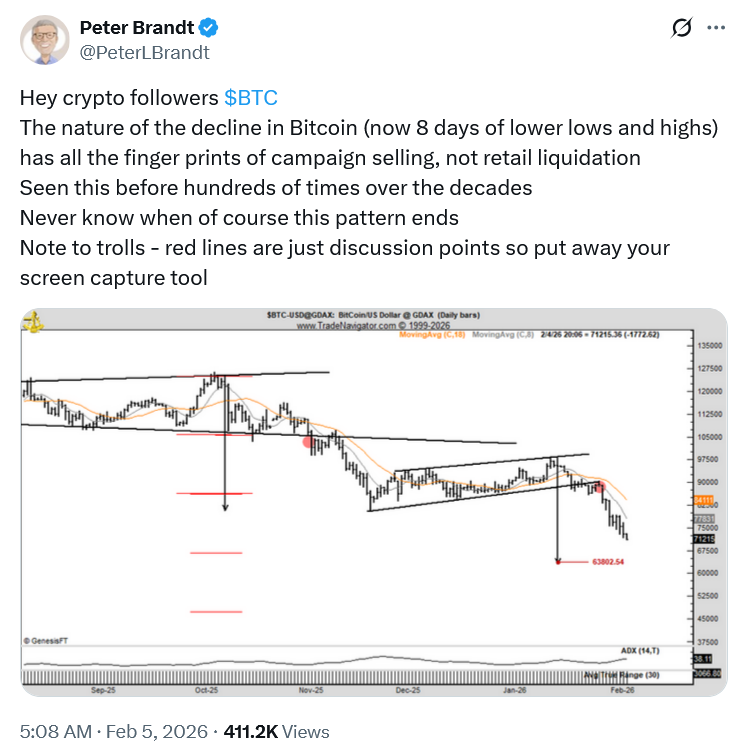The image size is (747, 743).
Task: Open the $BTC cashtag link
Action: (251, 98)
